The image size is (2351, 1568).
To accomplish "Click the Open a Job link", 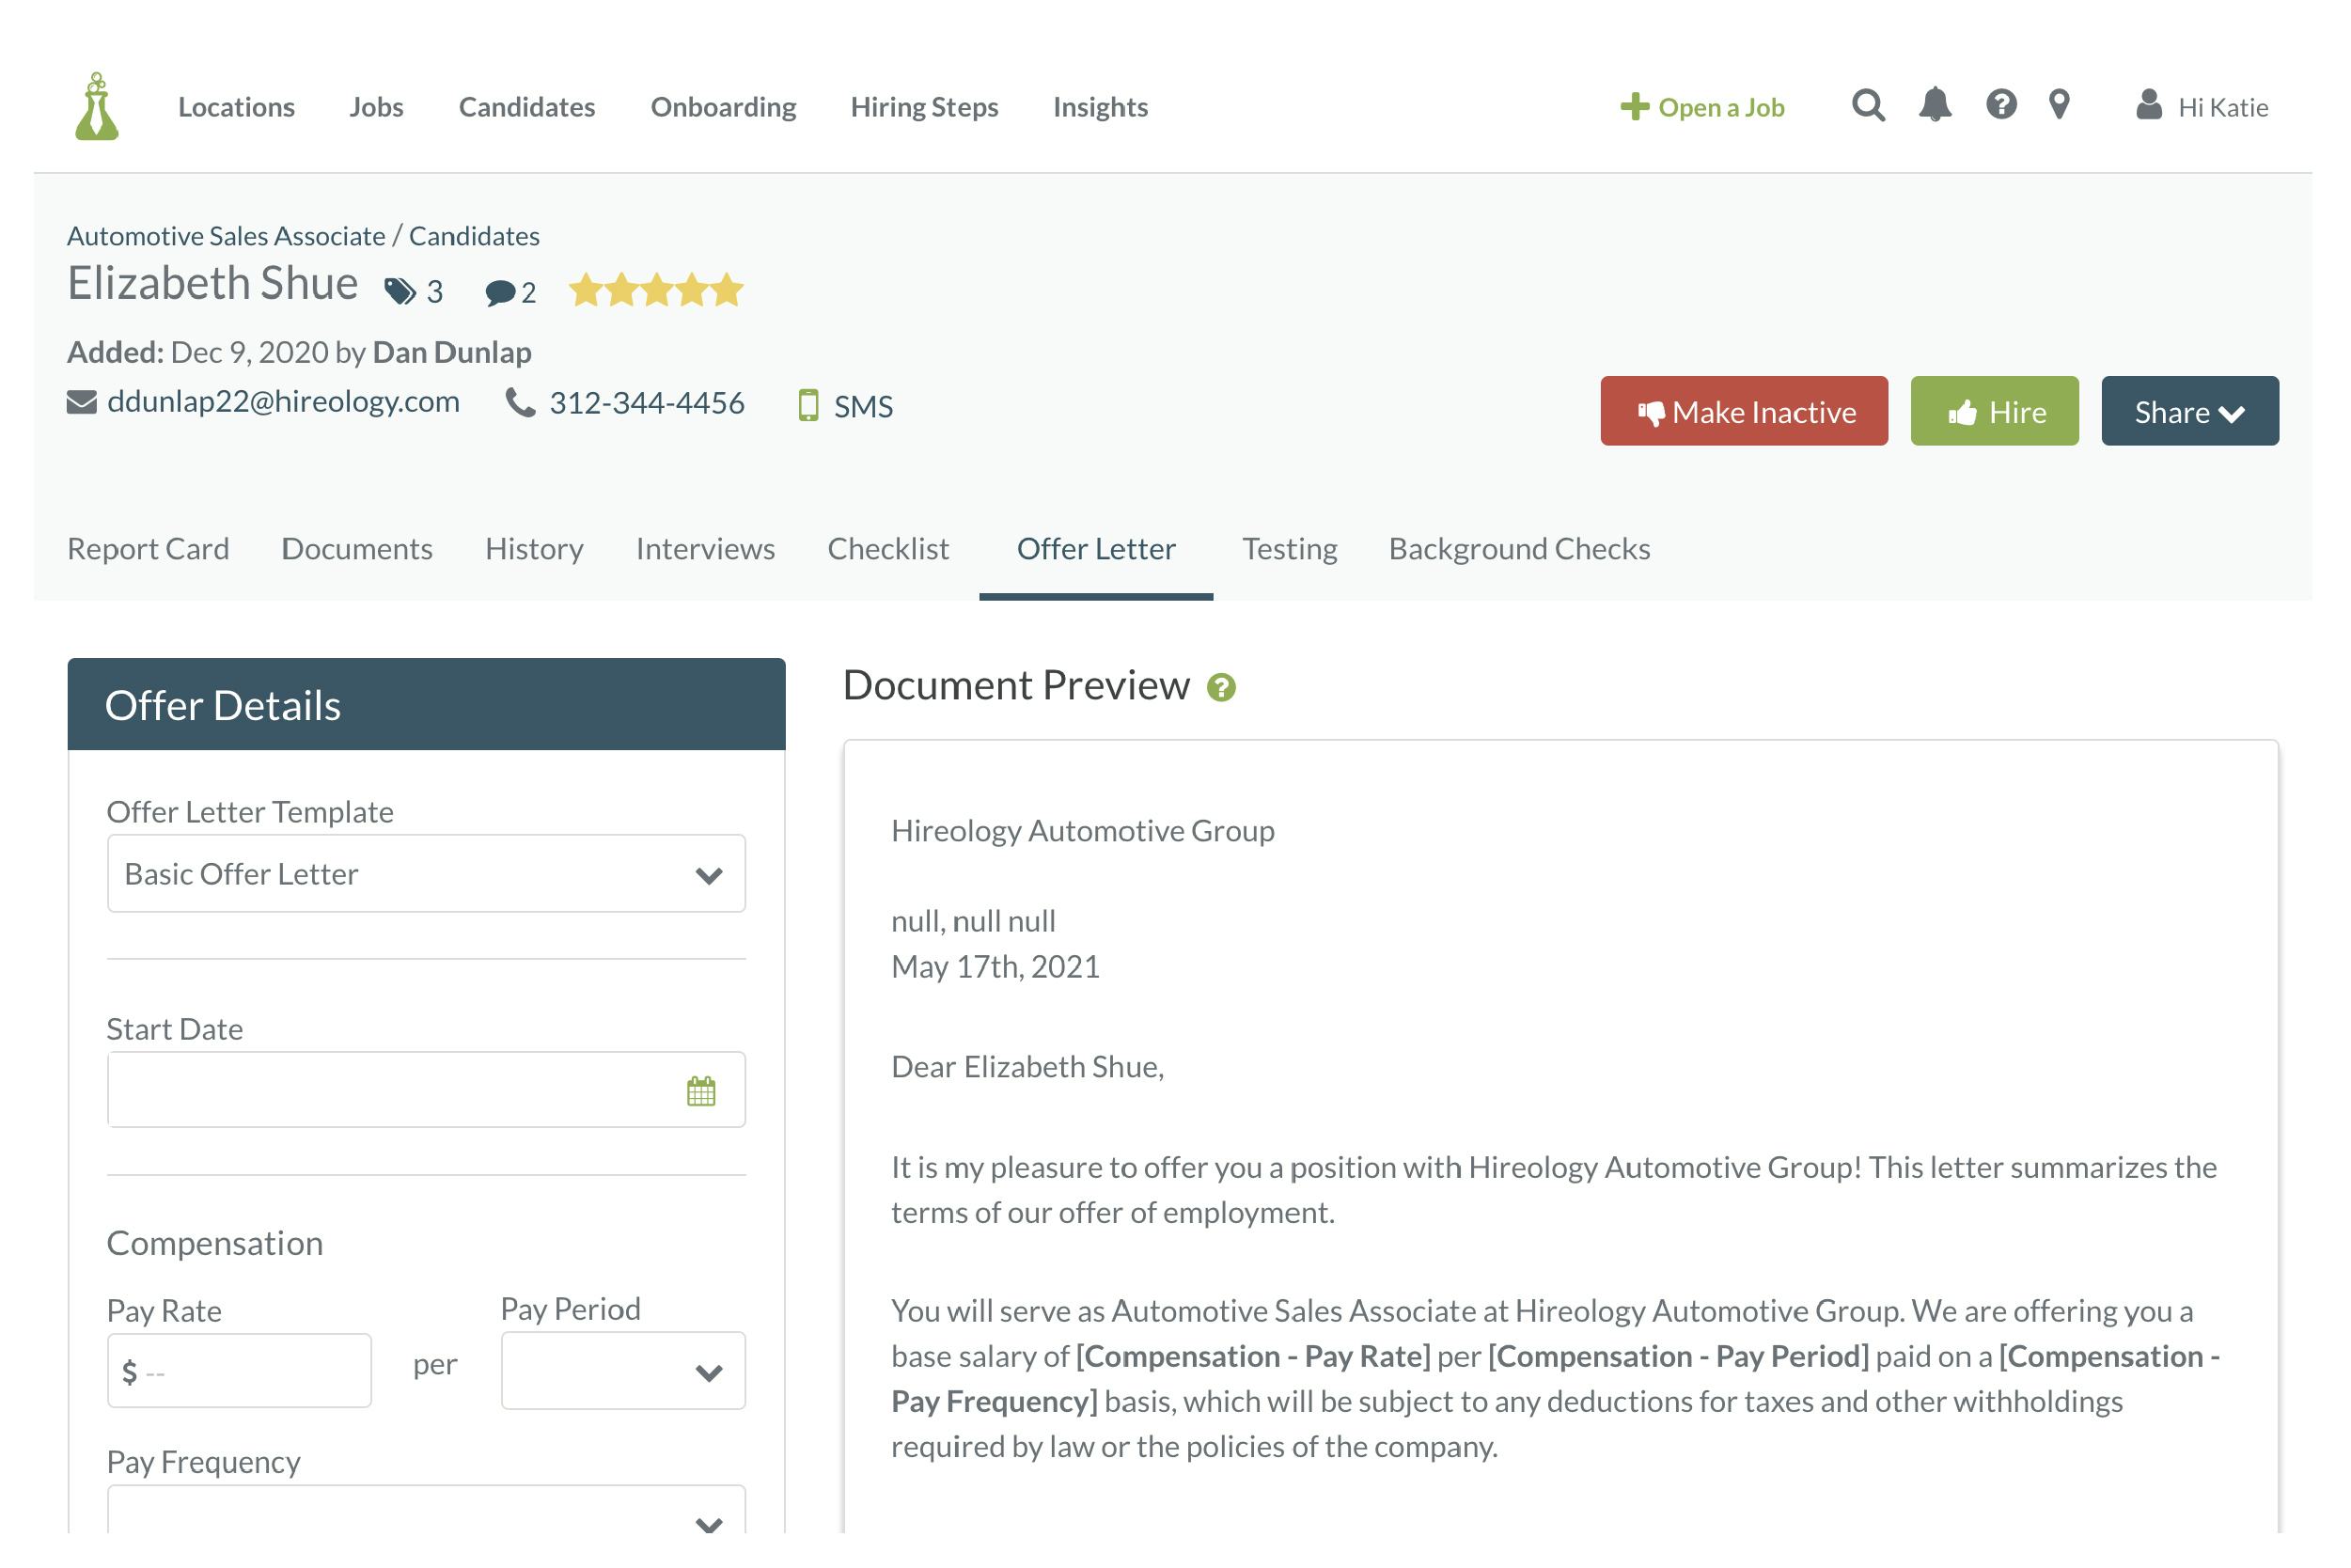I will 1702,107.
